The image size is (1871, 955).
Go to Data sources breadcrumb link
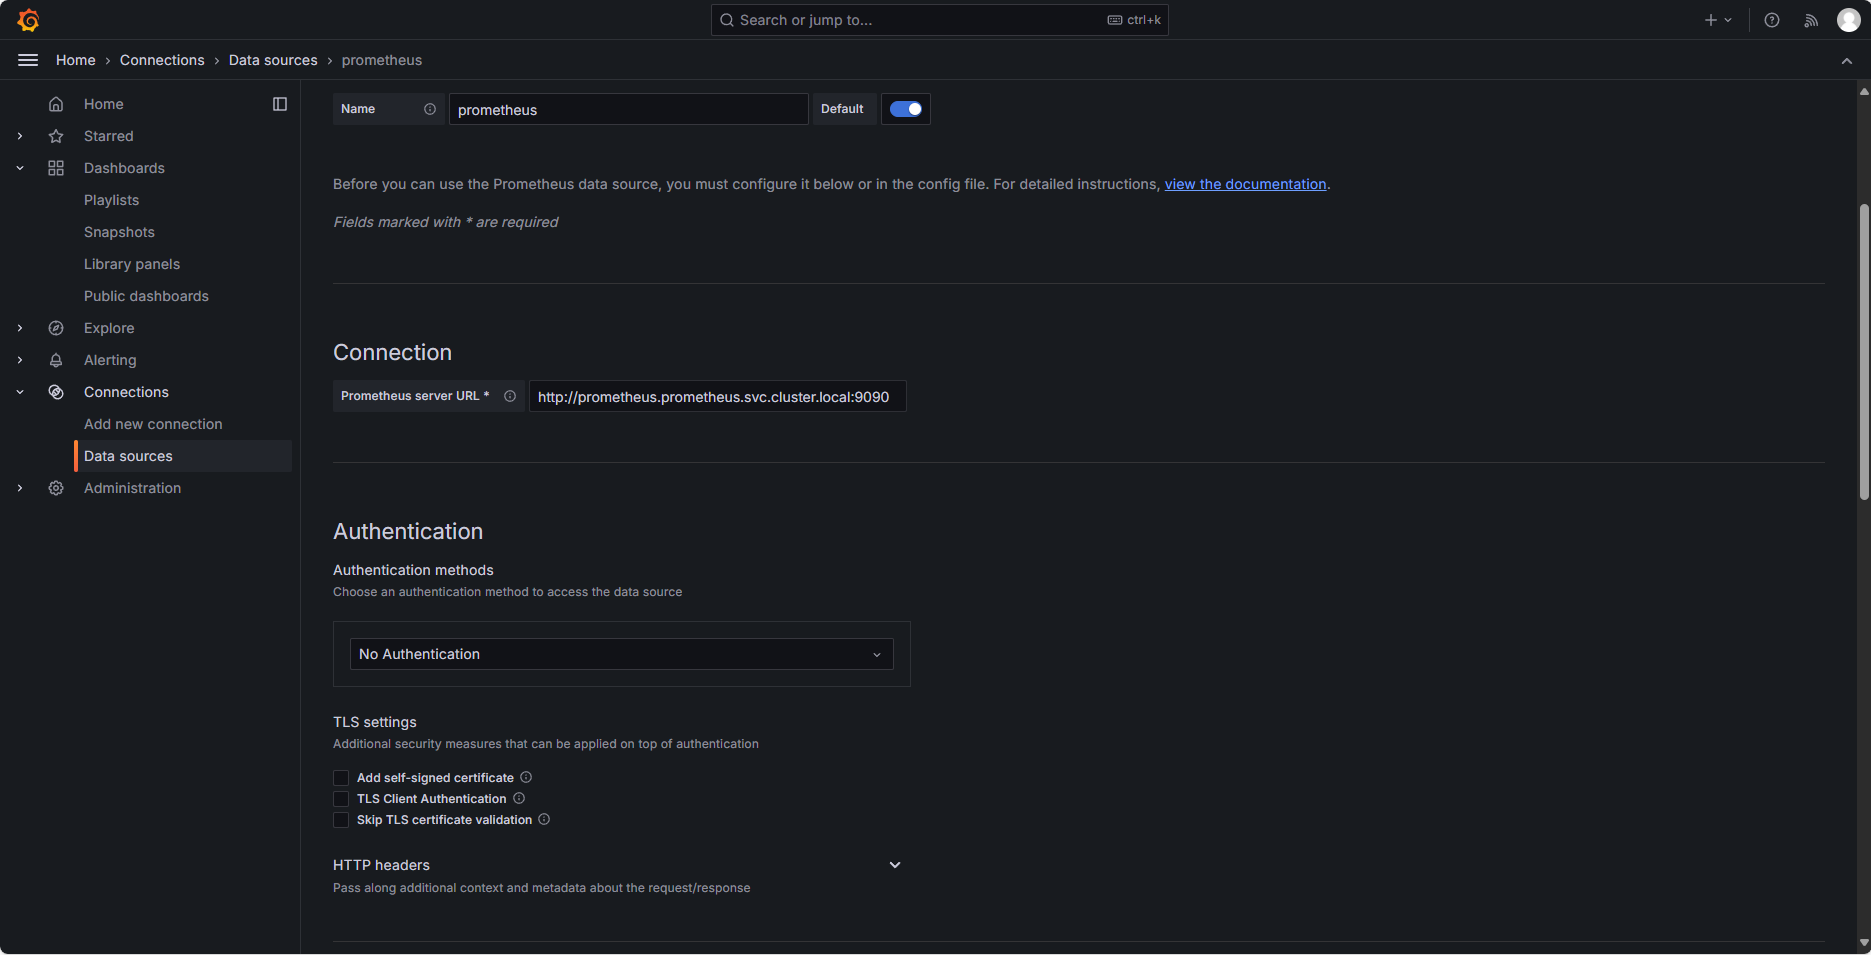tap(273, 60)
